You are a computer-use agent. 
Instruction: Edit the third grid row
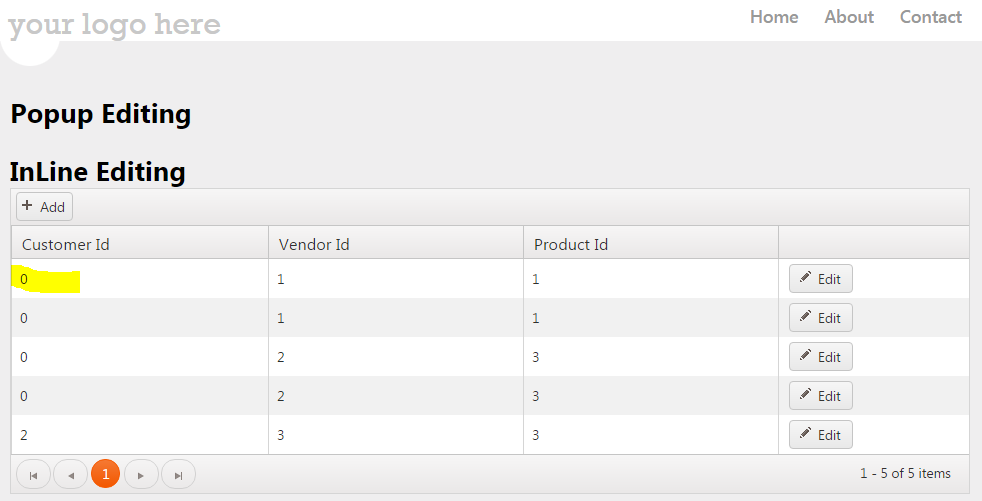pyautogui.click(x=820, y=357)
